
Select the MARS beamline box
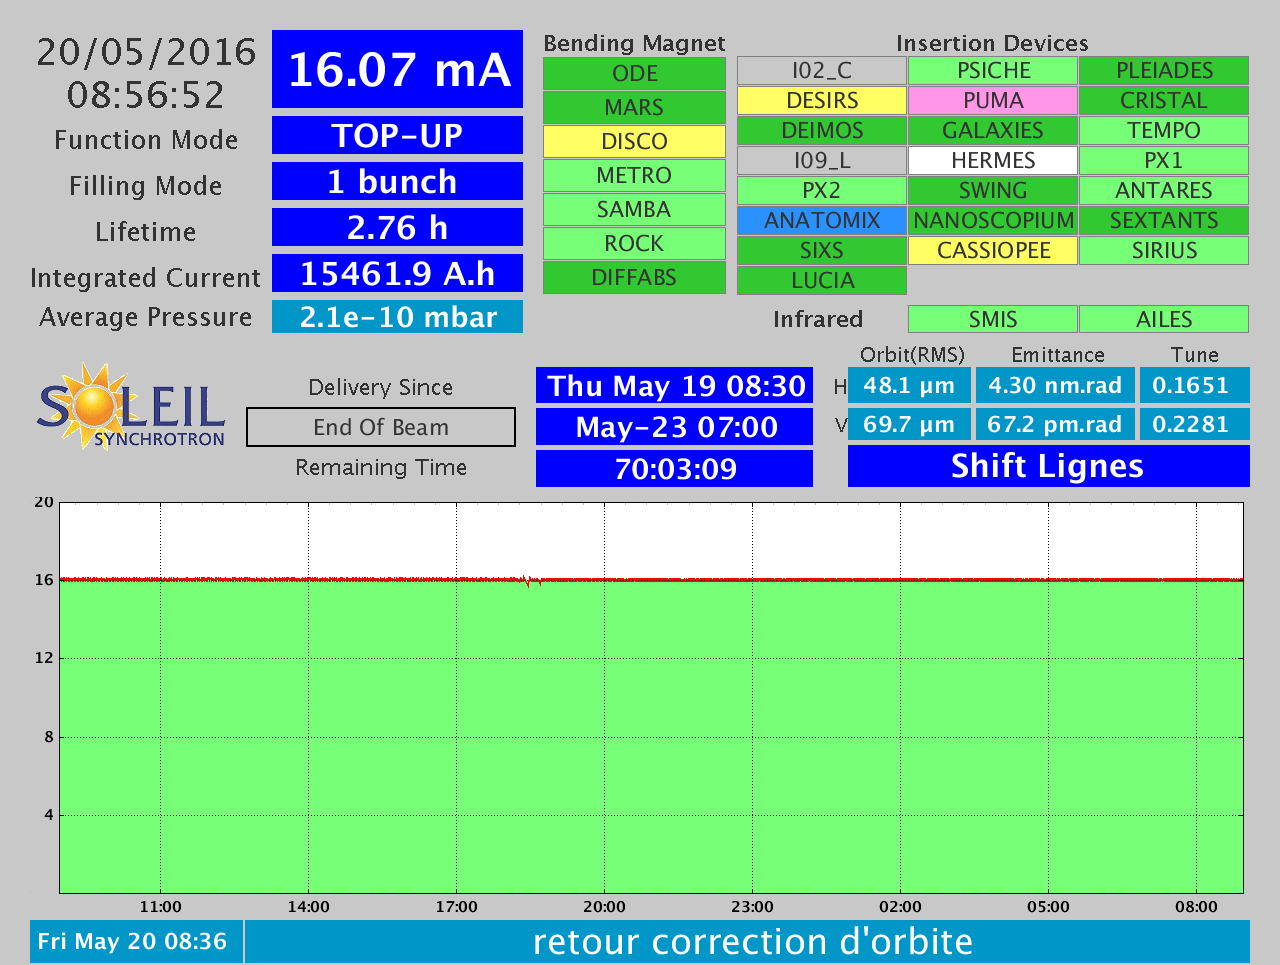pos(634,108)
